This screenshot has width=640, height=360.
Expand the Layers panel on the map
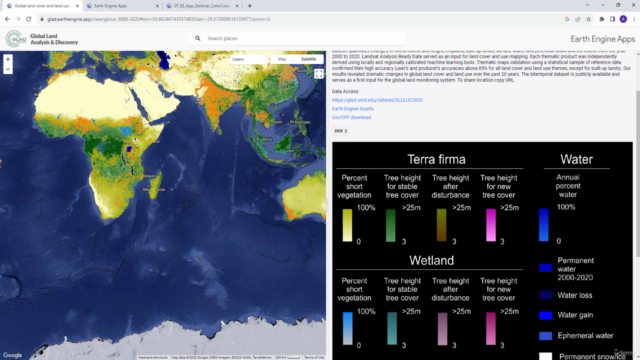[248, 59]
